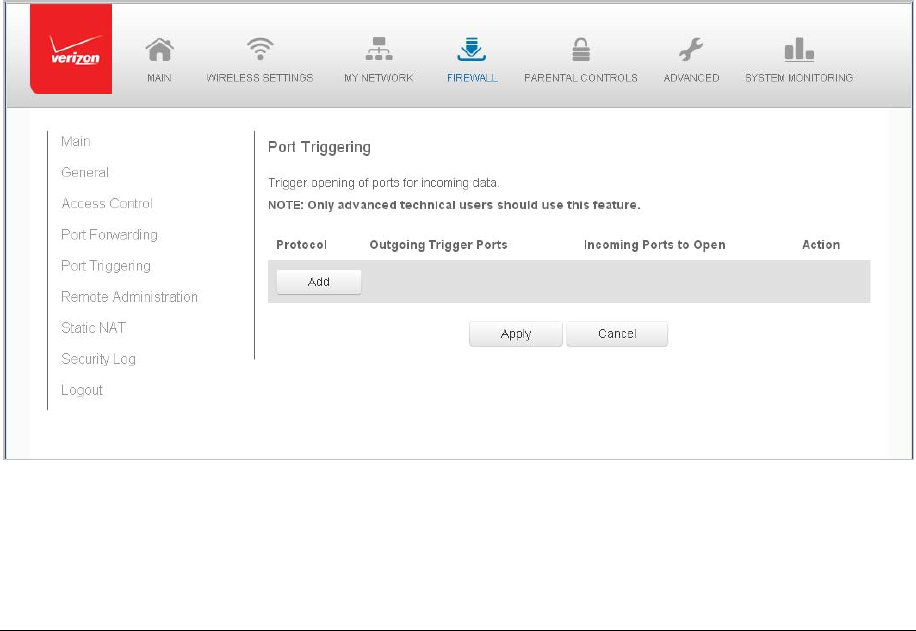Open the PARENTAL CONTROLS tab label

coord(581,78)
